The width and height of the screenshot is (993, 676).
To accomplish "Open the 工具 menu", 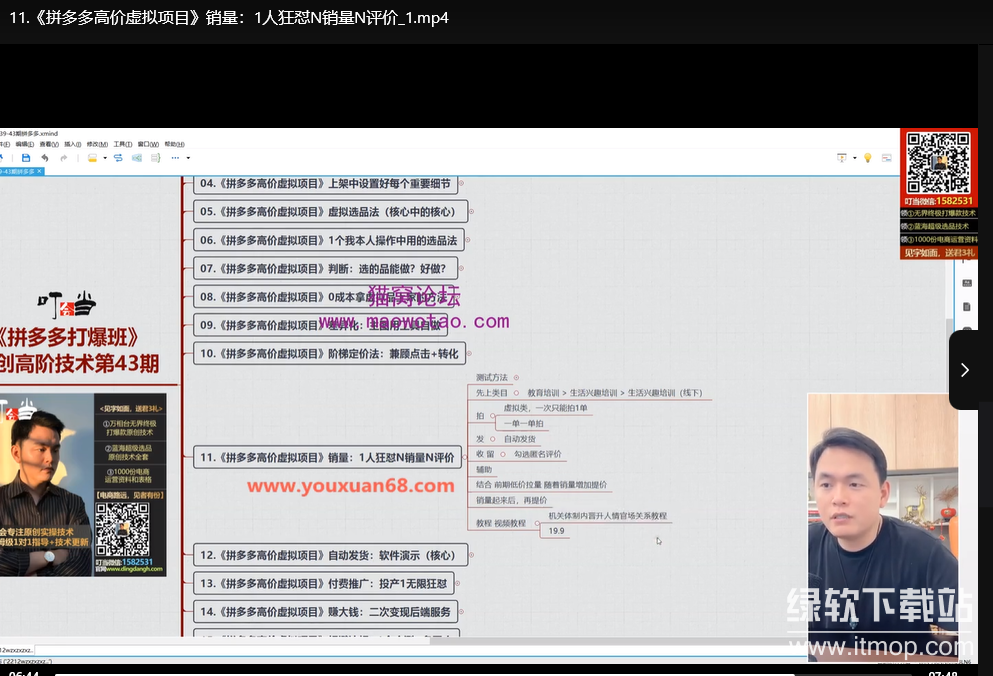I will click(123, 144).
